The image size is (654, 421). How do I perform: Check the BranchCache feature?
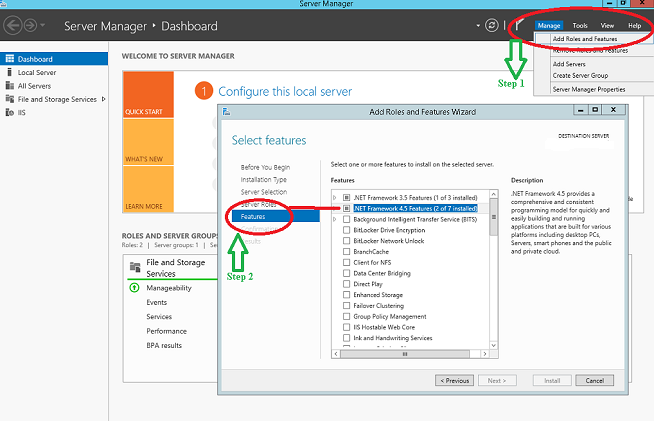pyautogui.click(x=346, y=252)
